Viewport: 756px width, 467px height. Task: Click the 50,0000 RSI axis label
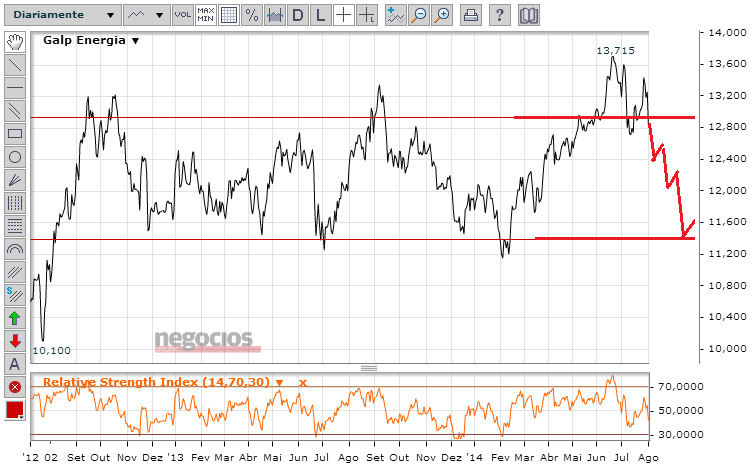(681, 411)
